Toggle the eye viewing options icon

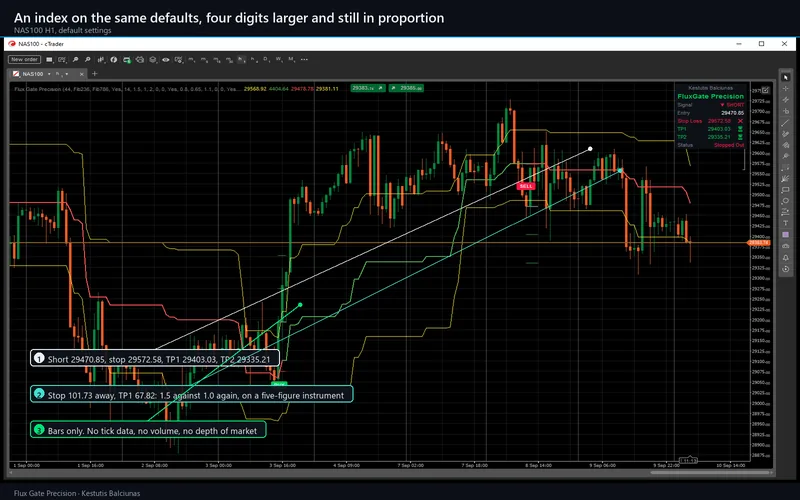pos(166,59)
